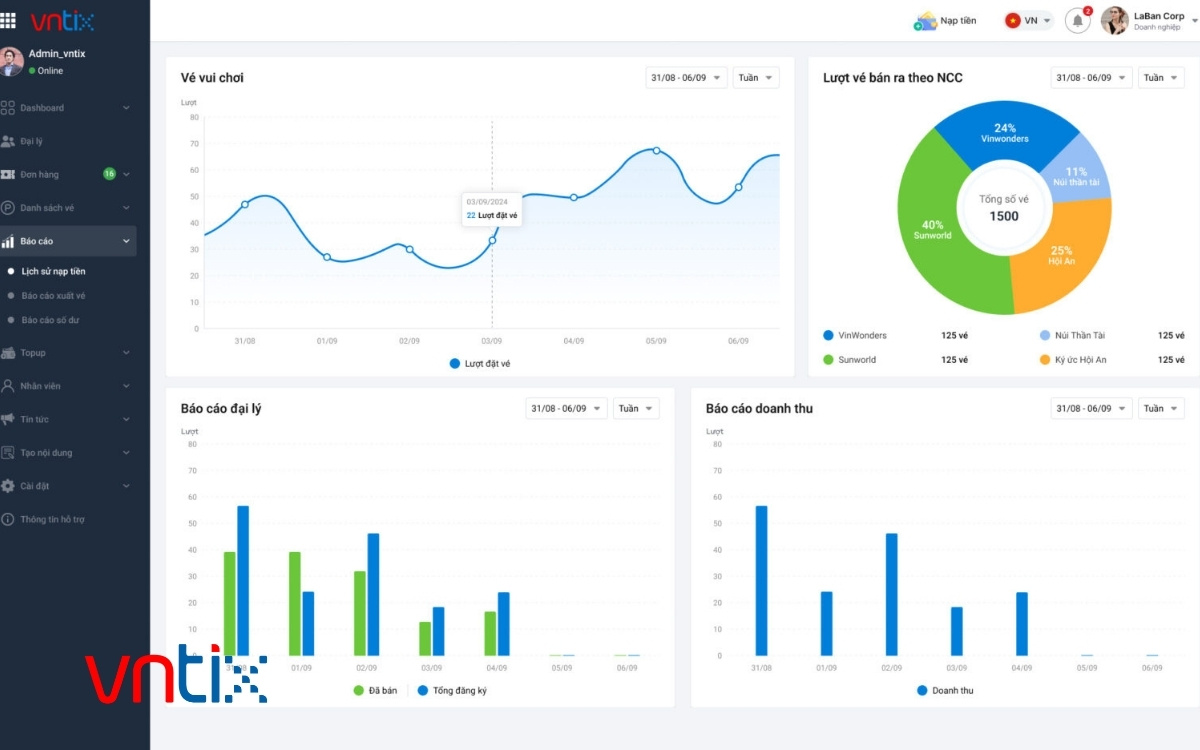This screenshot has width=1200, height=750.
Task: Click the Topup sidebar icon
Action: click(9, 353)
